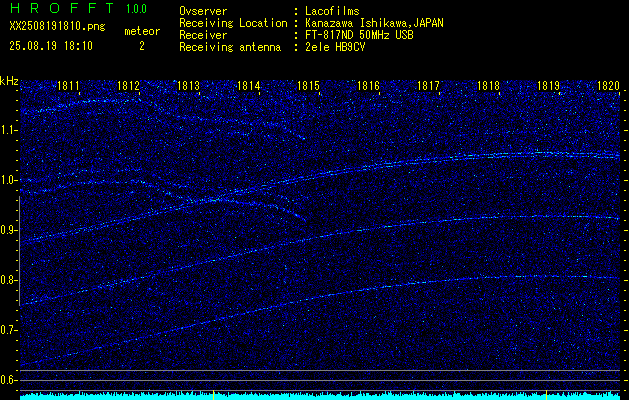The width and height of the screenshot is (629, 400).
Task: Click the 0.9 kHz frequency label
Action: [8, 230]
